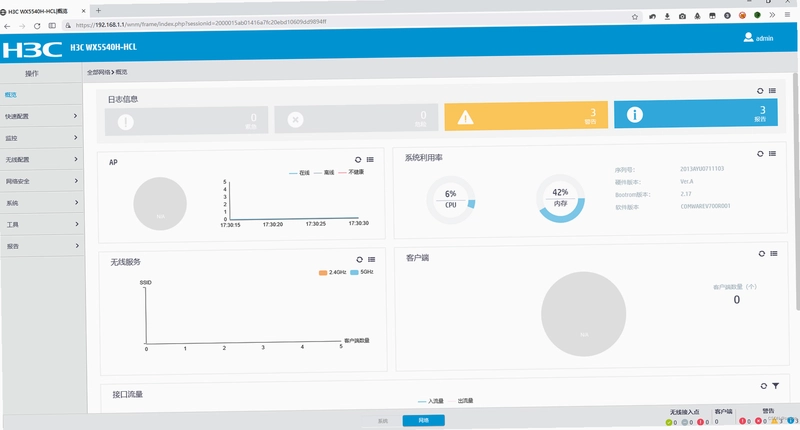
Task: Toggle the 5GHz legend swatch
Action: pyautogui.click(x=354, y=272)
